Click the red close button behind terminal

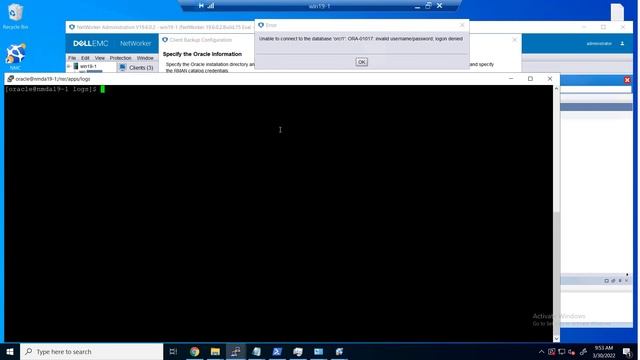click(627, 80)
